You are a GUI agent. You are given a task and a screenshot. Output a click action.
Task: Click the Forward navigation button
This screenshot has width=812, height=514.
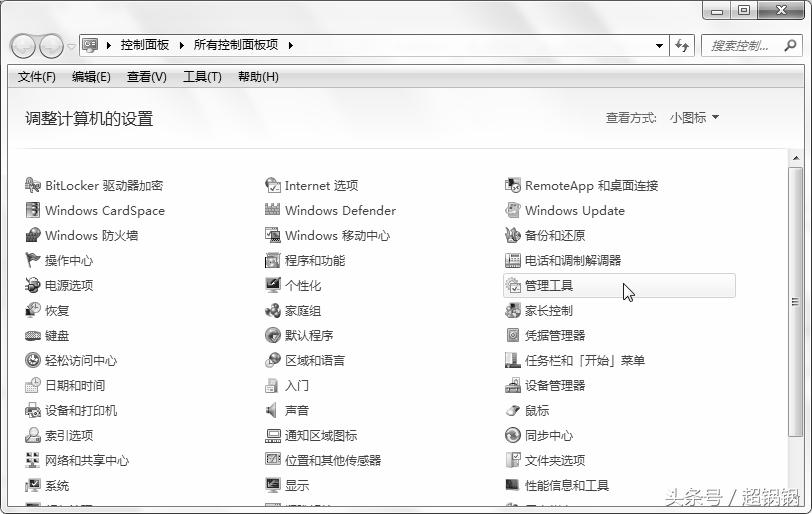[x=51, y=46]
